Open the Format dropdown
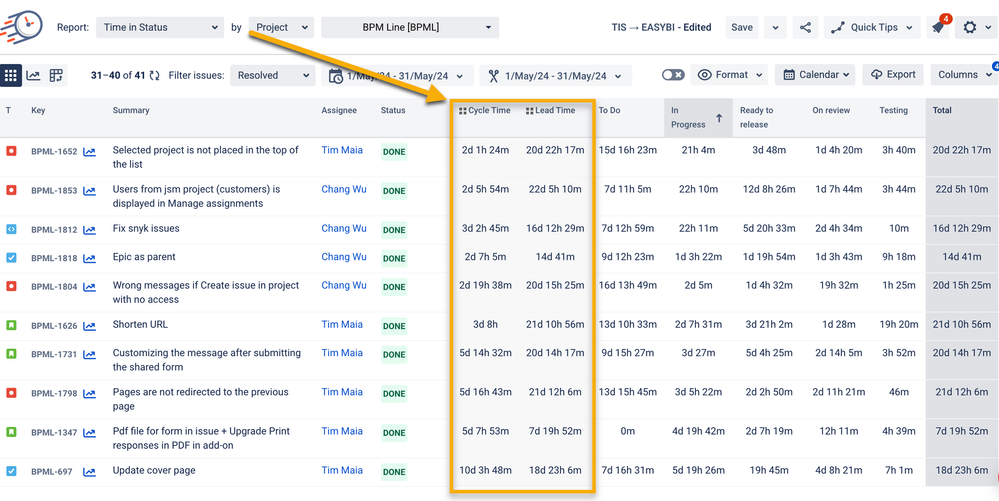999x501 pixels. pos(729,75)
